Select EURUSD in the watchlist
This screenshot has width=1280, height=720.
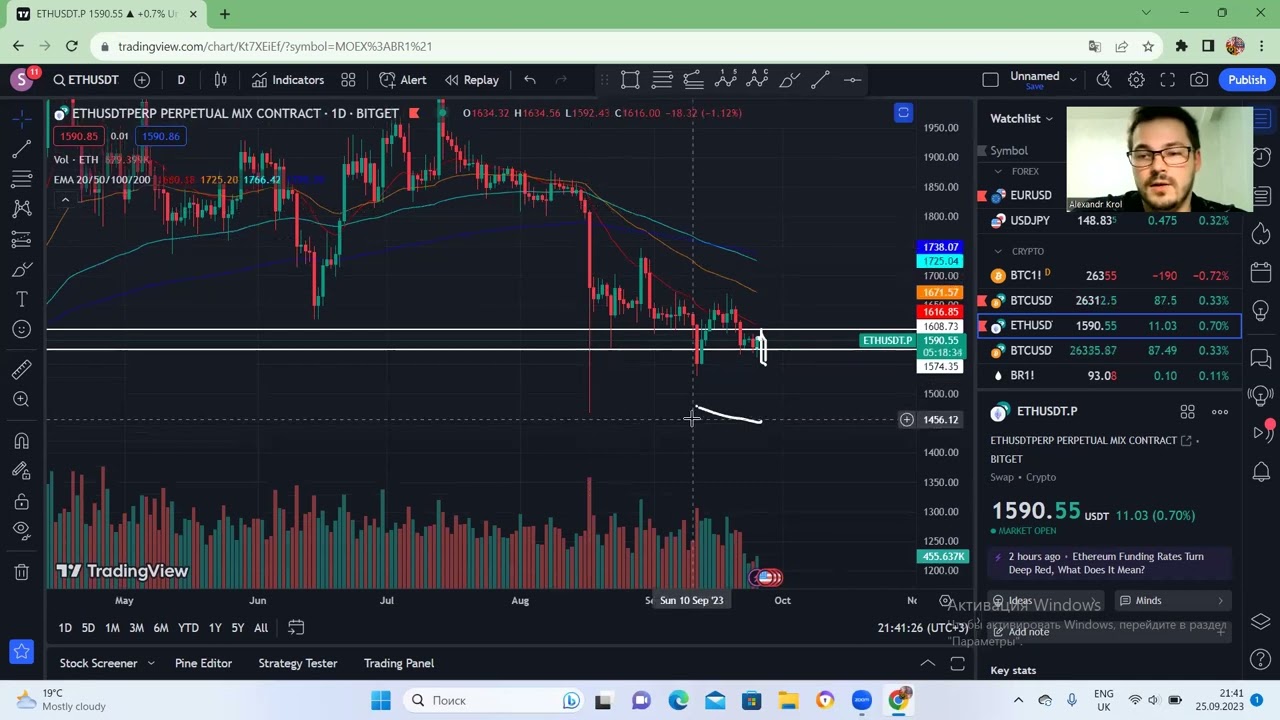click(1109, 195)
